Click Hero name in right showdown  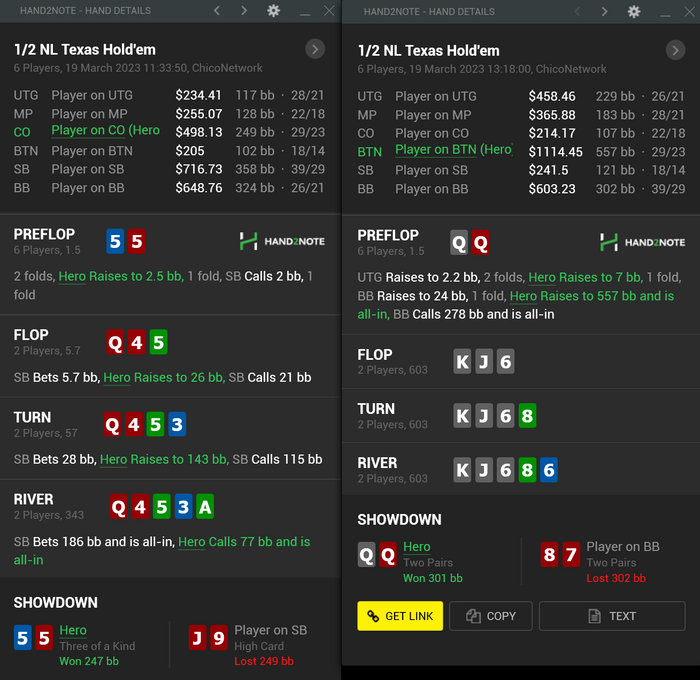click(x=417, y=547)
